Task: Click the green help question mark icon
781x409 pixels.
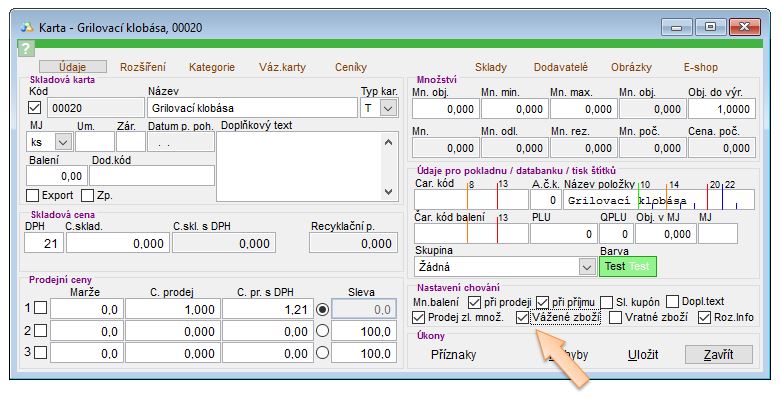Action: click(25, 48)
